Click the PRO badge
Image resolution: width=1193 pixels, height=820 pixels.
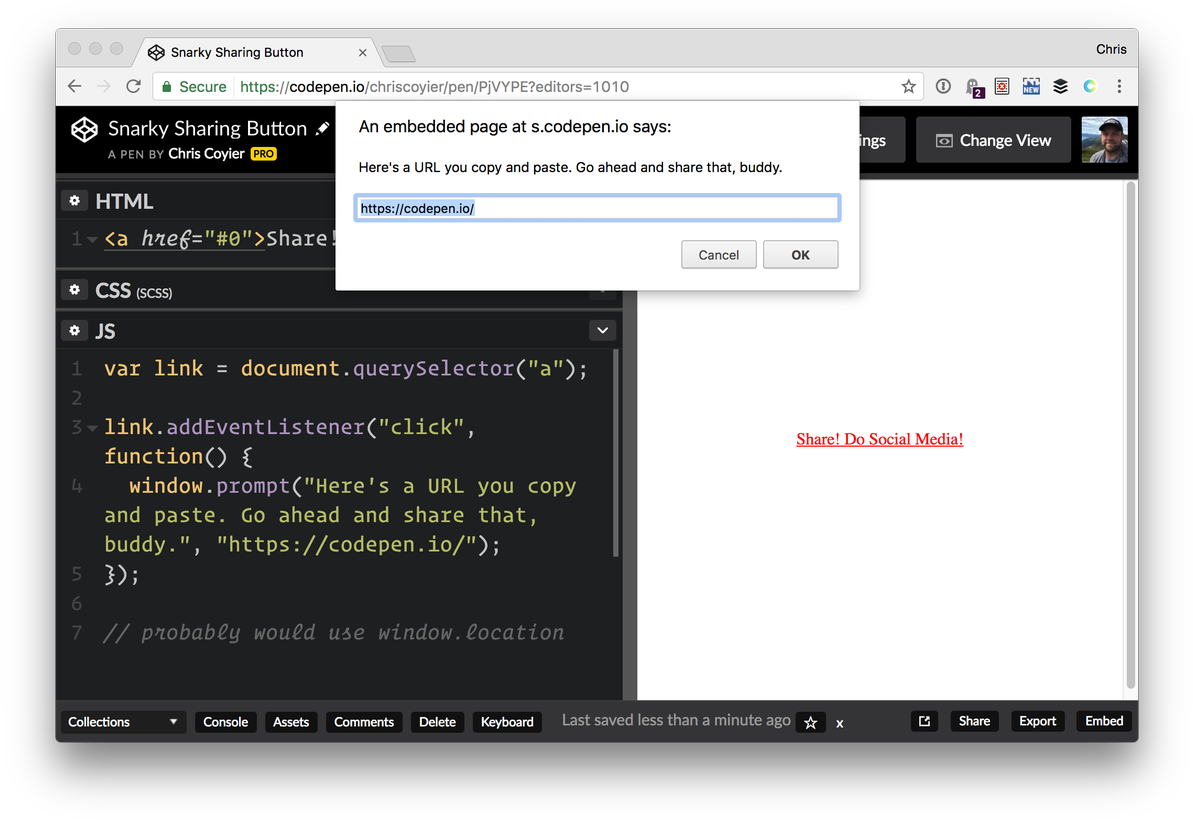coord(264,154)
